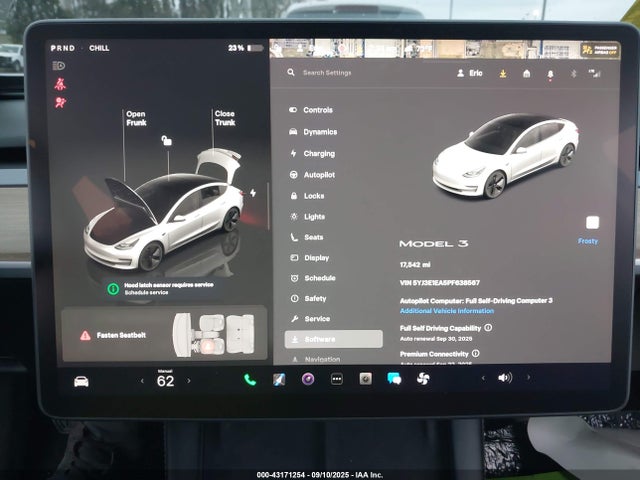The width and height of the screenshot is (640, 480).
Task: Tap Schedule service link in alert
Action: point(146,293)
